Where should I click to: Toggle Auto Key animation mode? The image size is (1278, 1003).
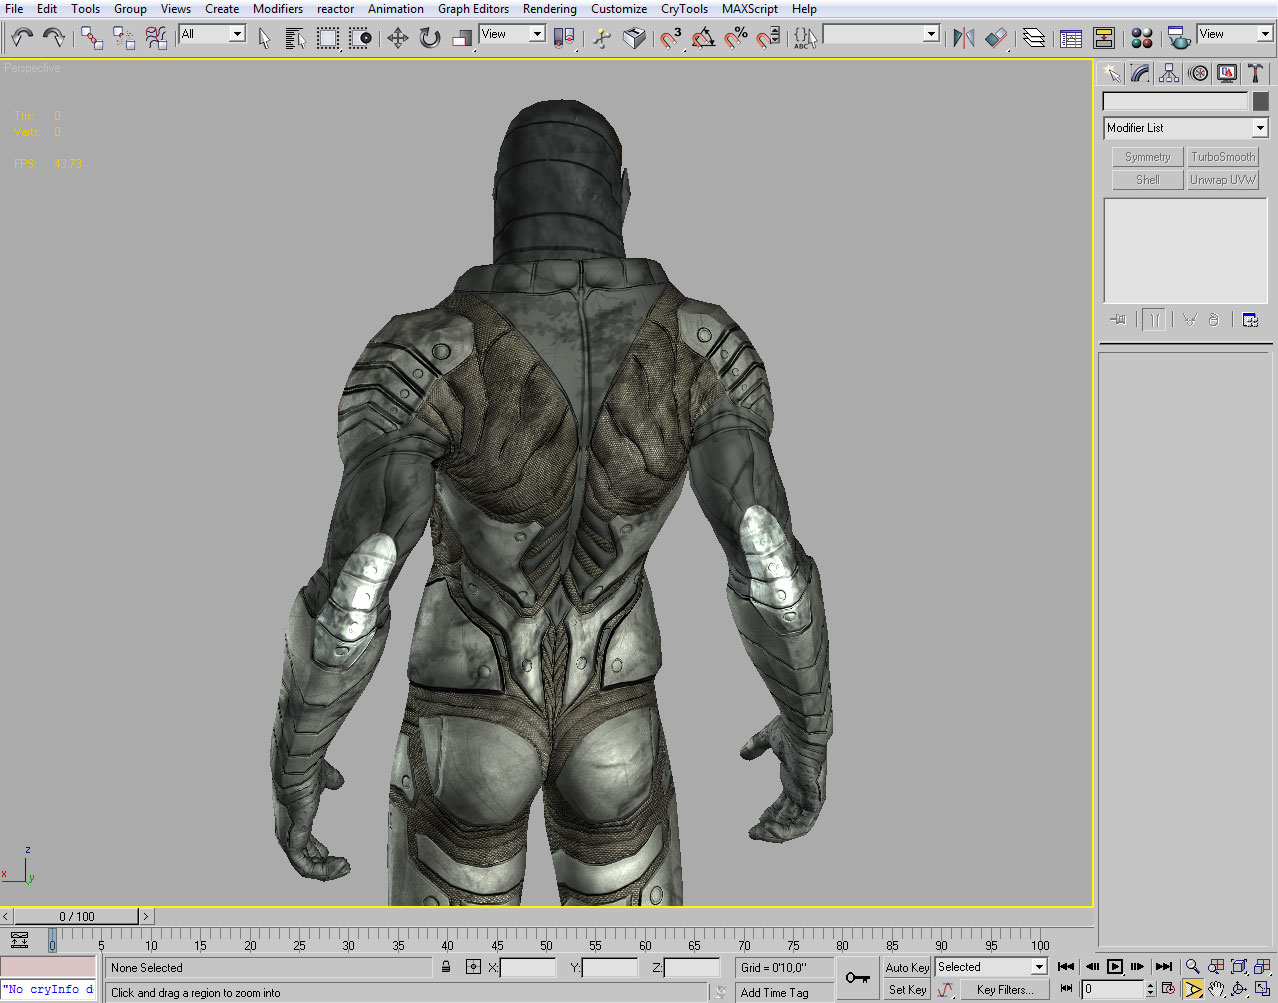click(907, 967)
